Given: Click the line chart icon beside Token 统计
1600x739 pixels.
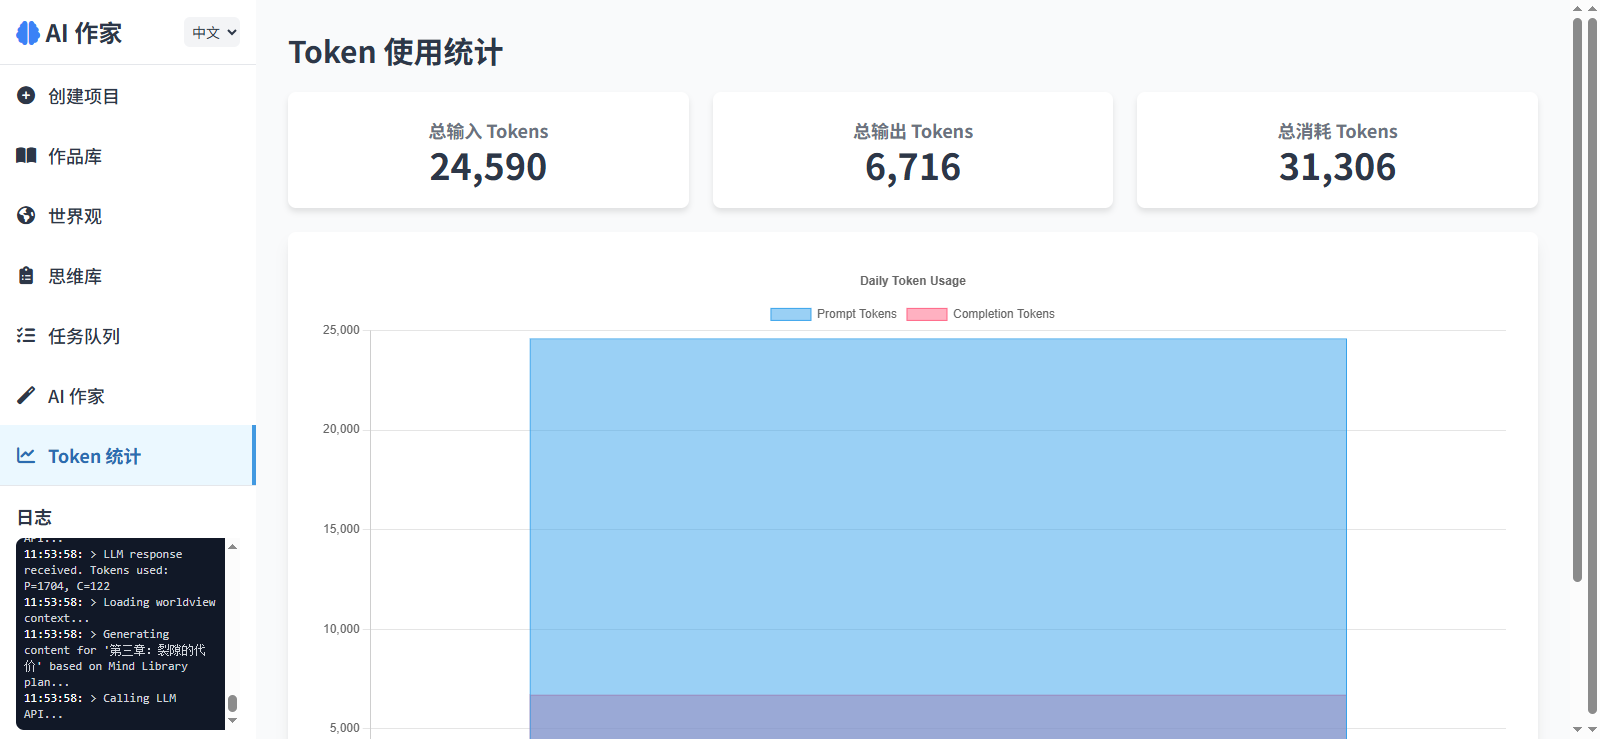Looking at the screenshot, I should (x=26, y=455).
